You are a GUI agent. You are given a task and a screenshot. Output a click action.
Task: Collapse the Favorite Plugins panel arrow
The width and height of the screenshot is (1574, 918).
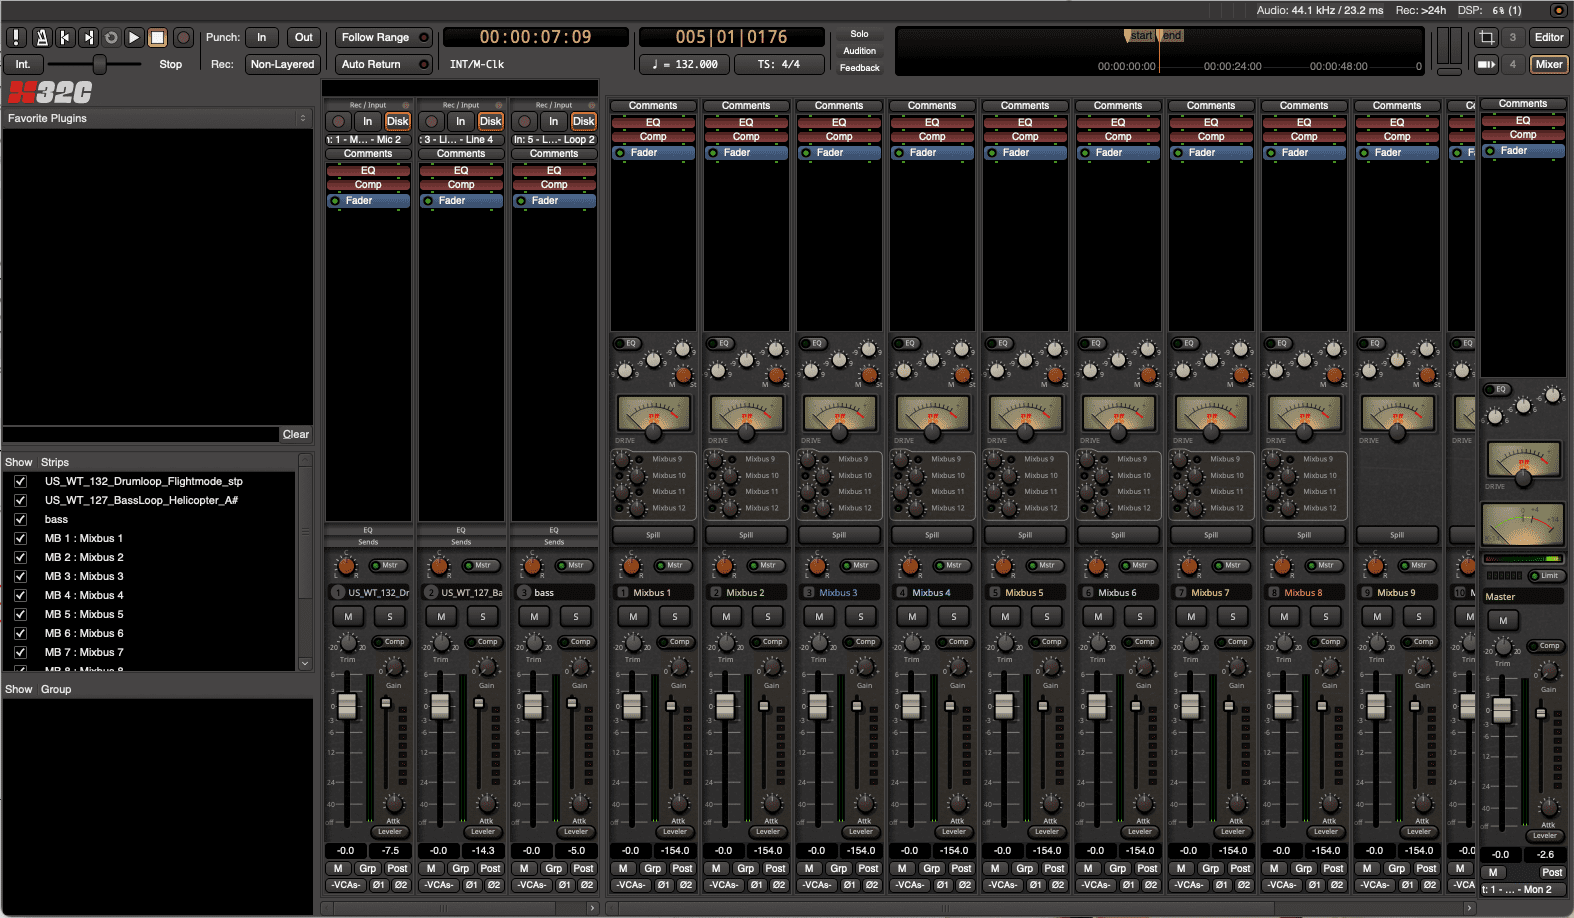303,118
